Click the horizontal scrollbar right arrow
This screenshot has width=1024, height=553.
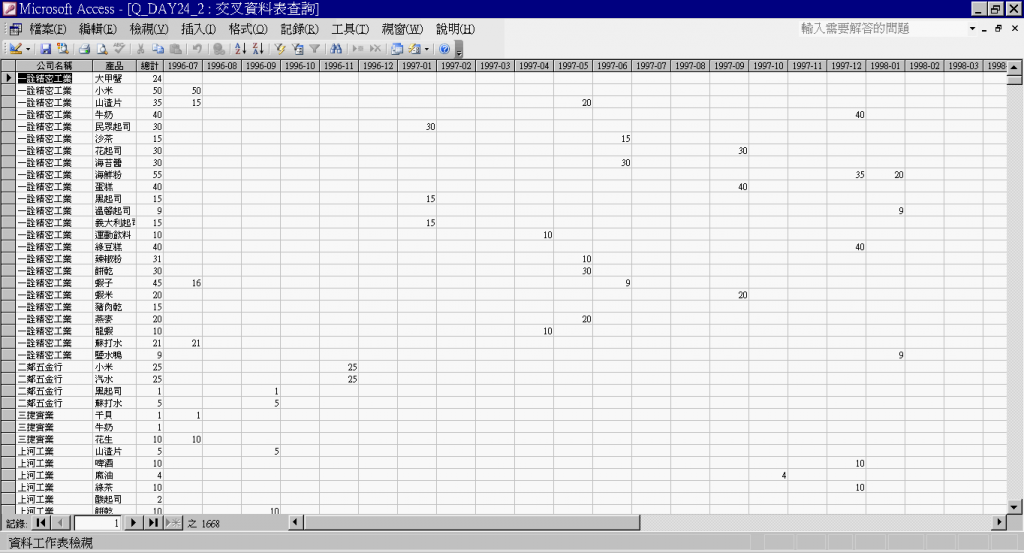tap(999, 522)
